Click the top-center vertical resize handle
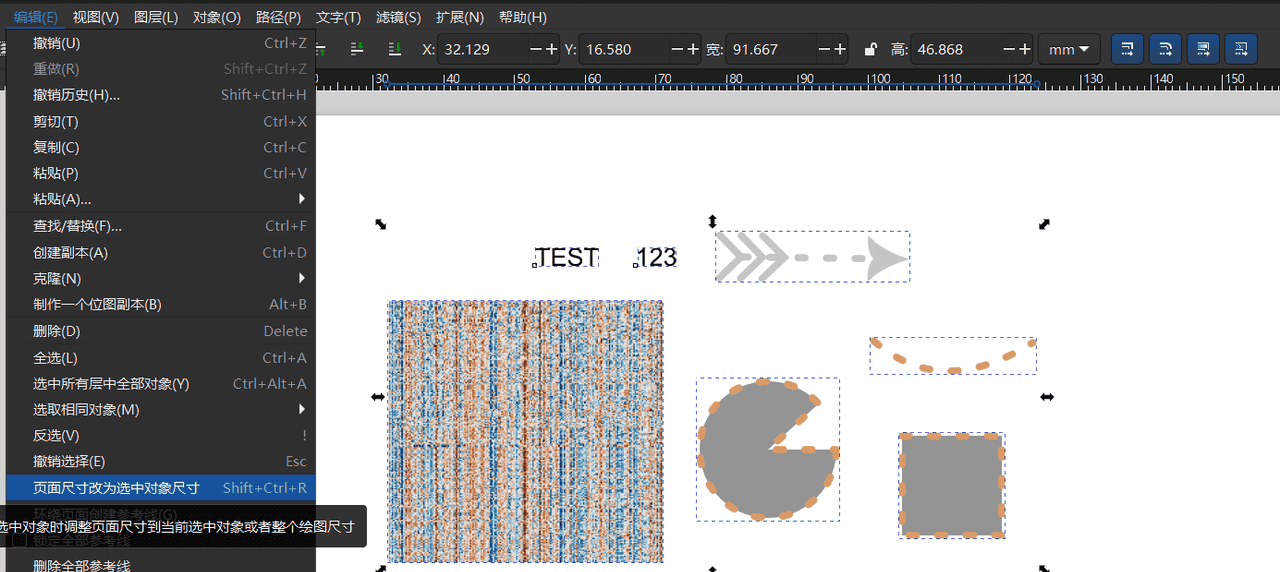Viewport: 1280px width, 572px height. pyautogui.click(x=712, y=221)
